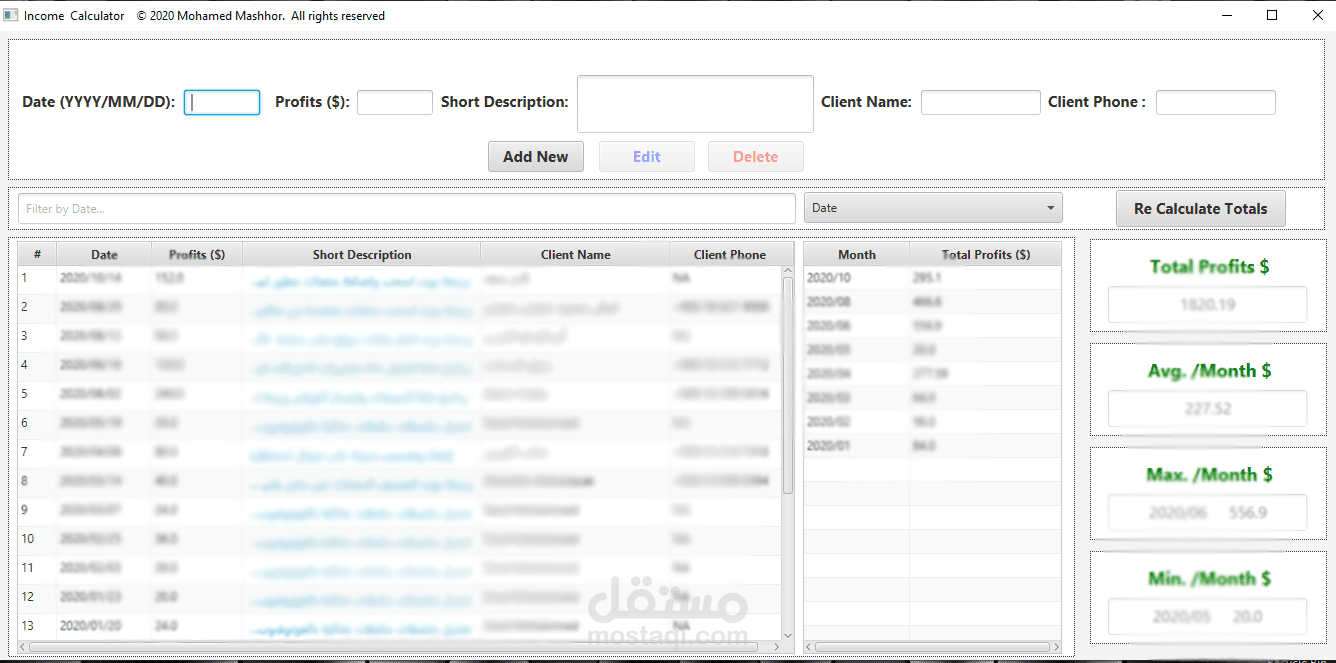The width and height of the screenshot is (1336, 663).
Task: Select record row number 13
Action: 399,626
